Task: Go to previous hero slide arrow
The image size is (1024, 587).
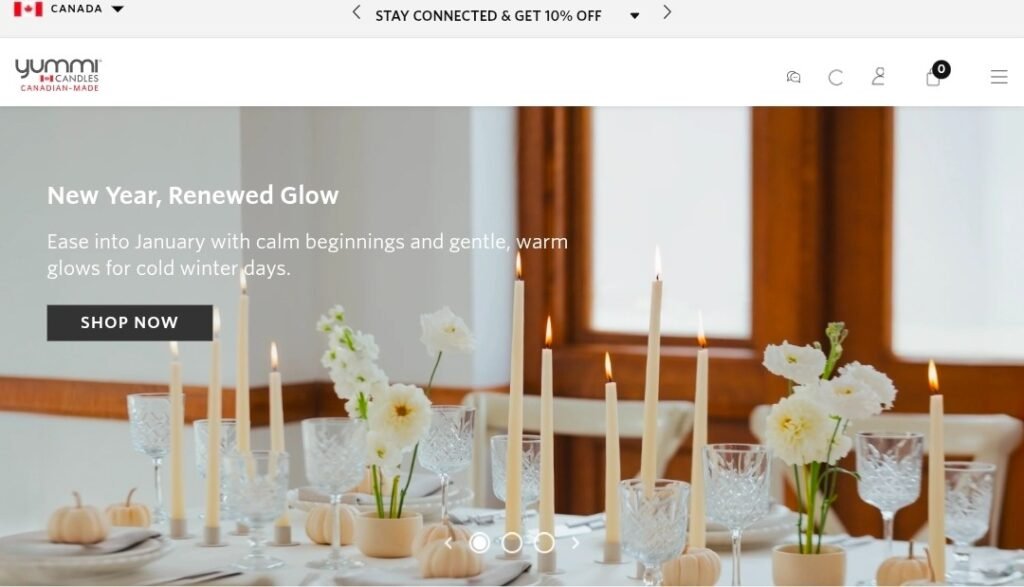Action: coord(448,543)
